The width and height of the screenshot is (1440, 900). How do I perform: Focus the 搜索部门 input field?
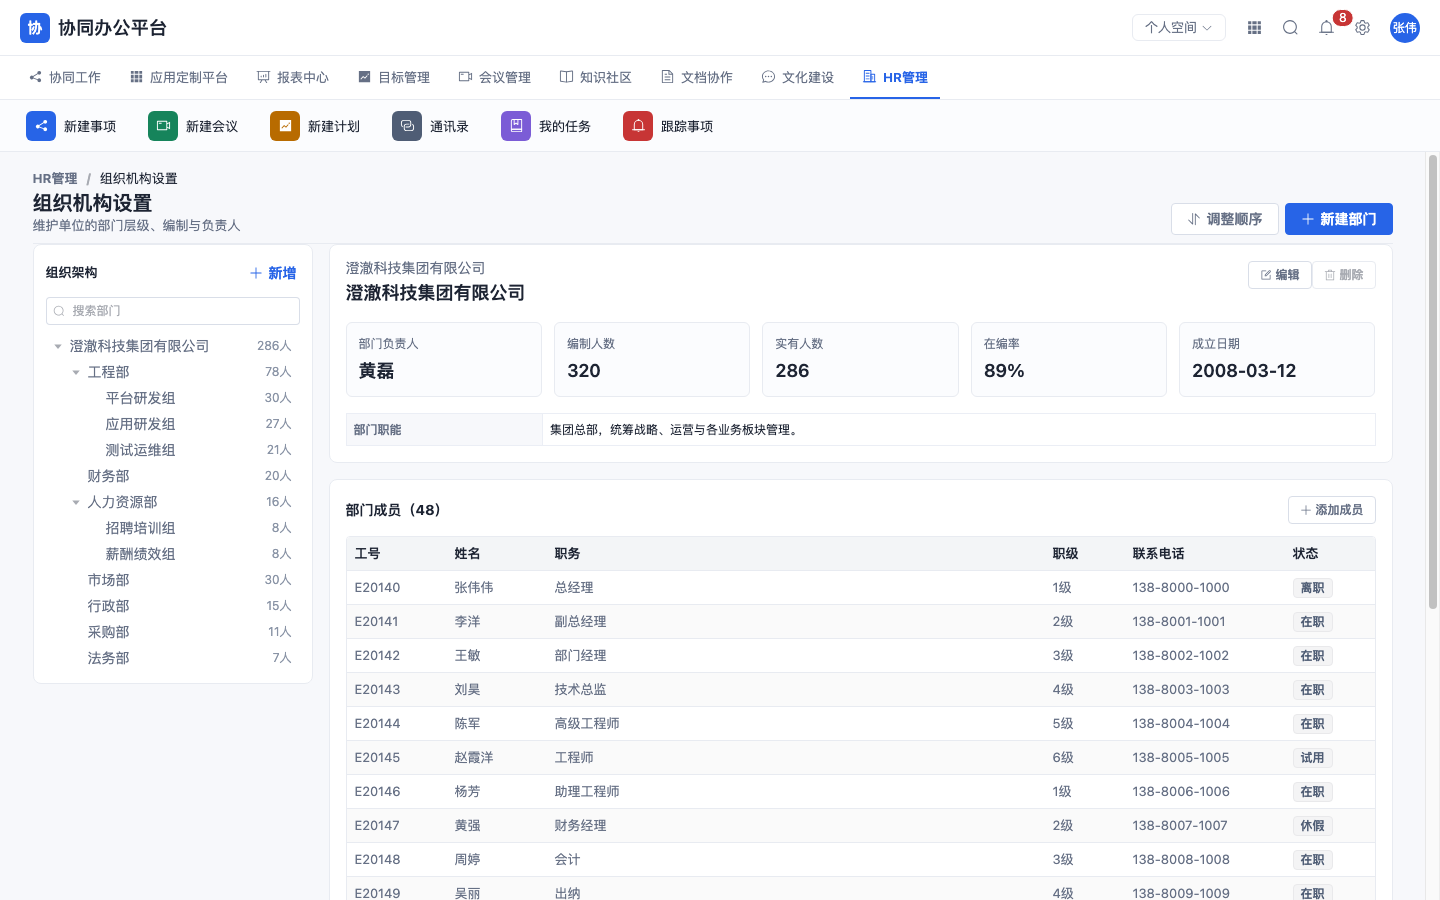coord(173,311)
